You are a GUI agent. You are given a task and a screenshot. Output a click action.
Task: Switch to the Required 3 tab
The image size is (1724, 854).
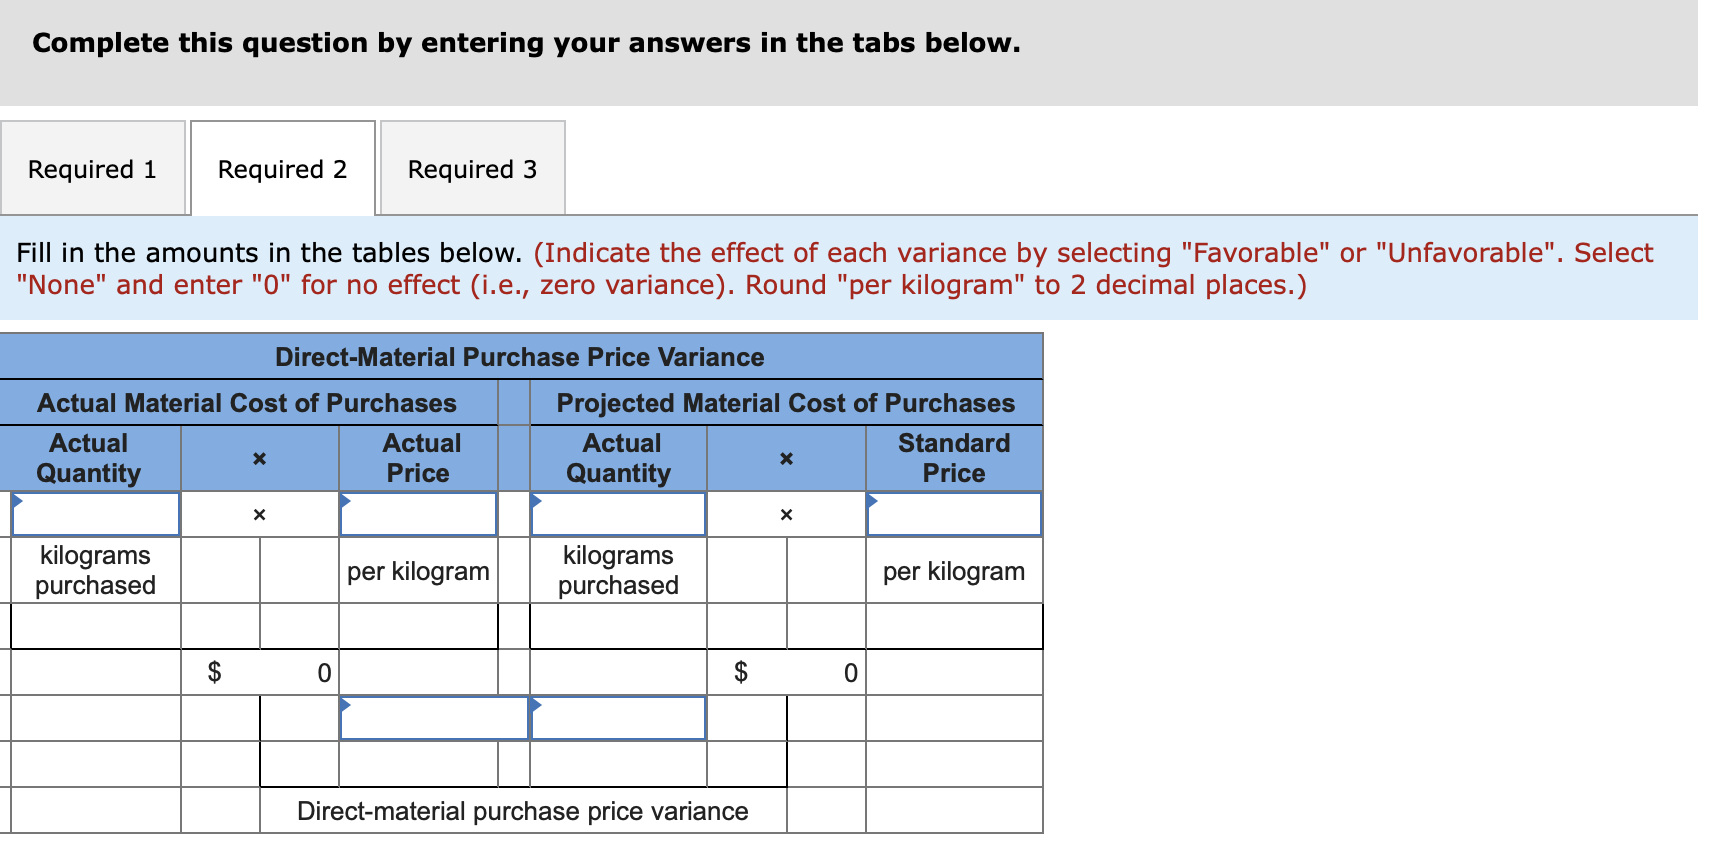[472, 169]
